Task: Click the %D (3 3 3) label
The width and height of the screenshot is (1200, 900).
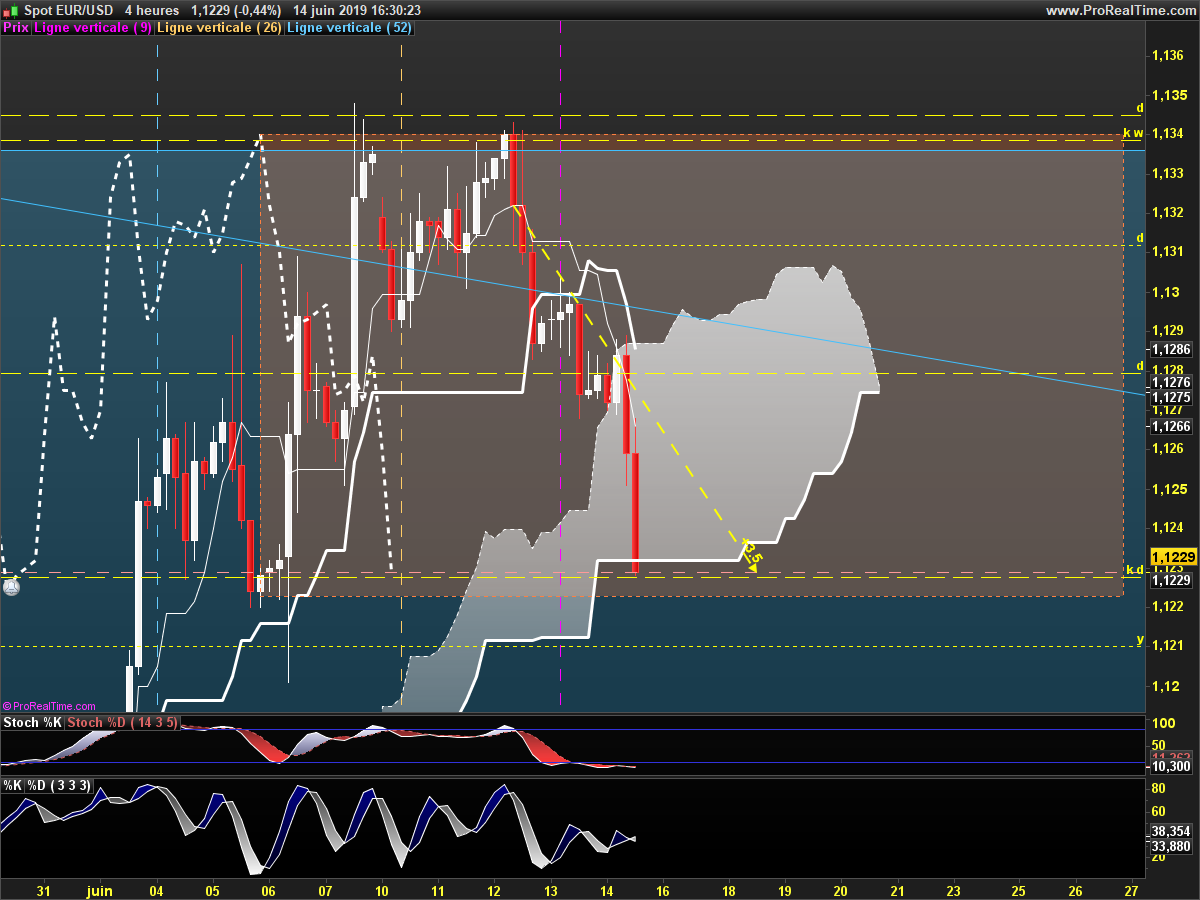Action: pyautogui.click(x=59, y=786)
